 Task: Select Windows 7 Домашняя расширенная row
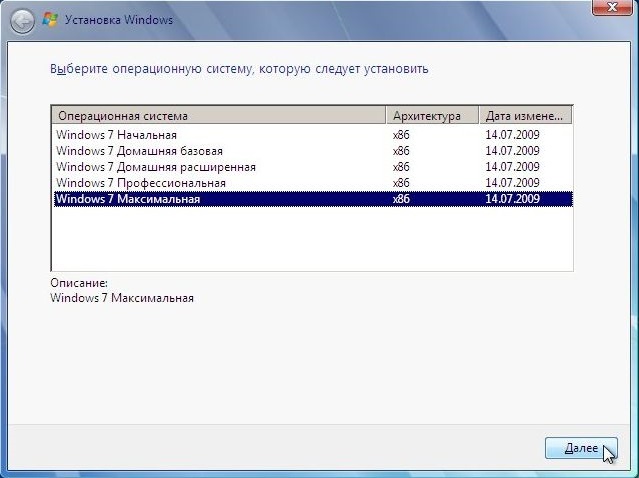[313, 167]
